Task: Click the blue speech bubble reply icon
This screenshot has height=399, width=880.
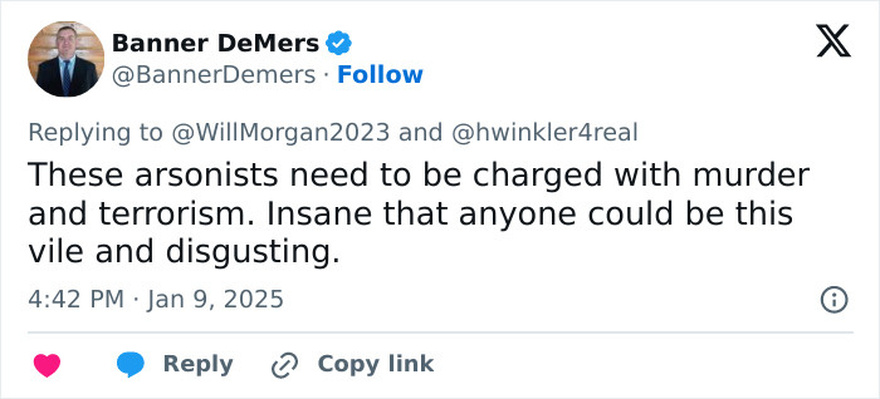Action: (x=130, y=365)
